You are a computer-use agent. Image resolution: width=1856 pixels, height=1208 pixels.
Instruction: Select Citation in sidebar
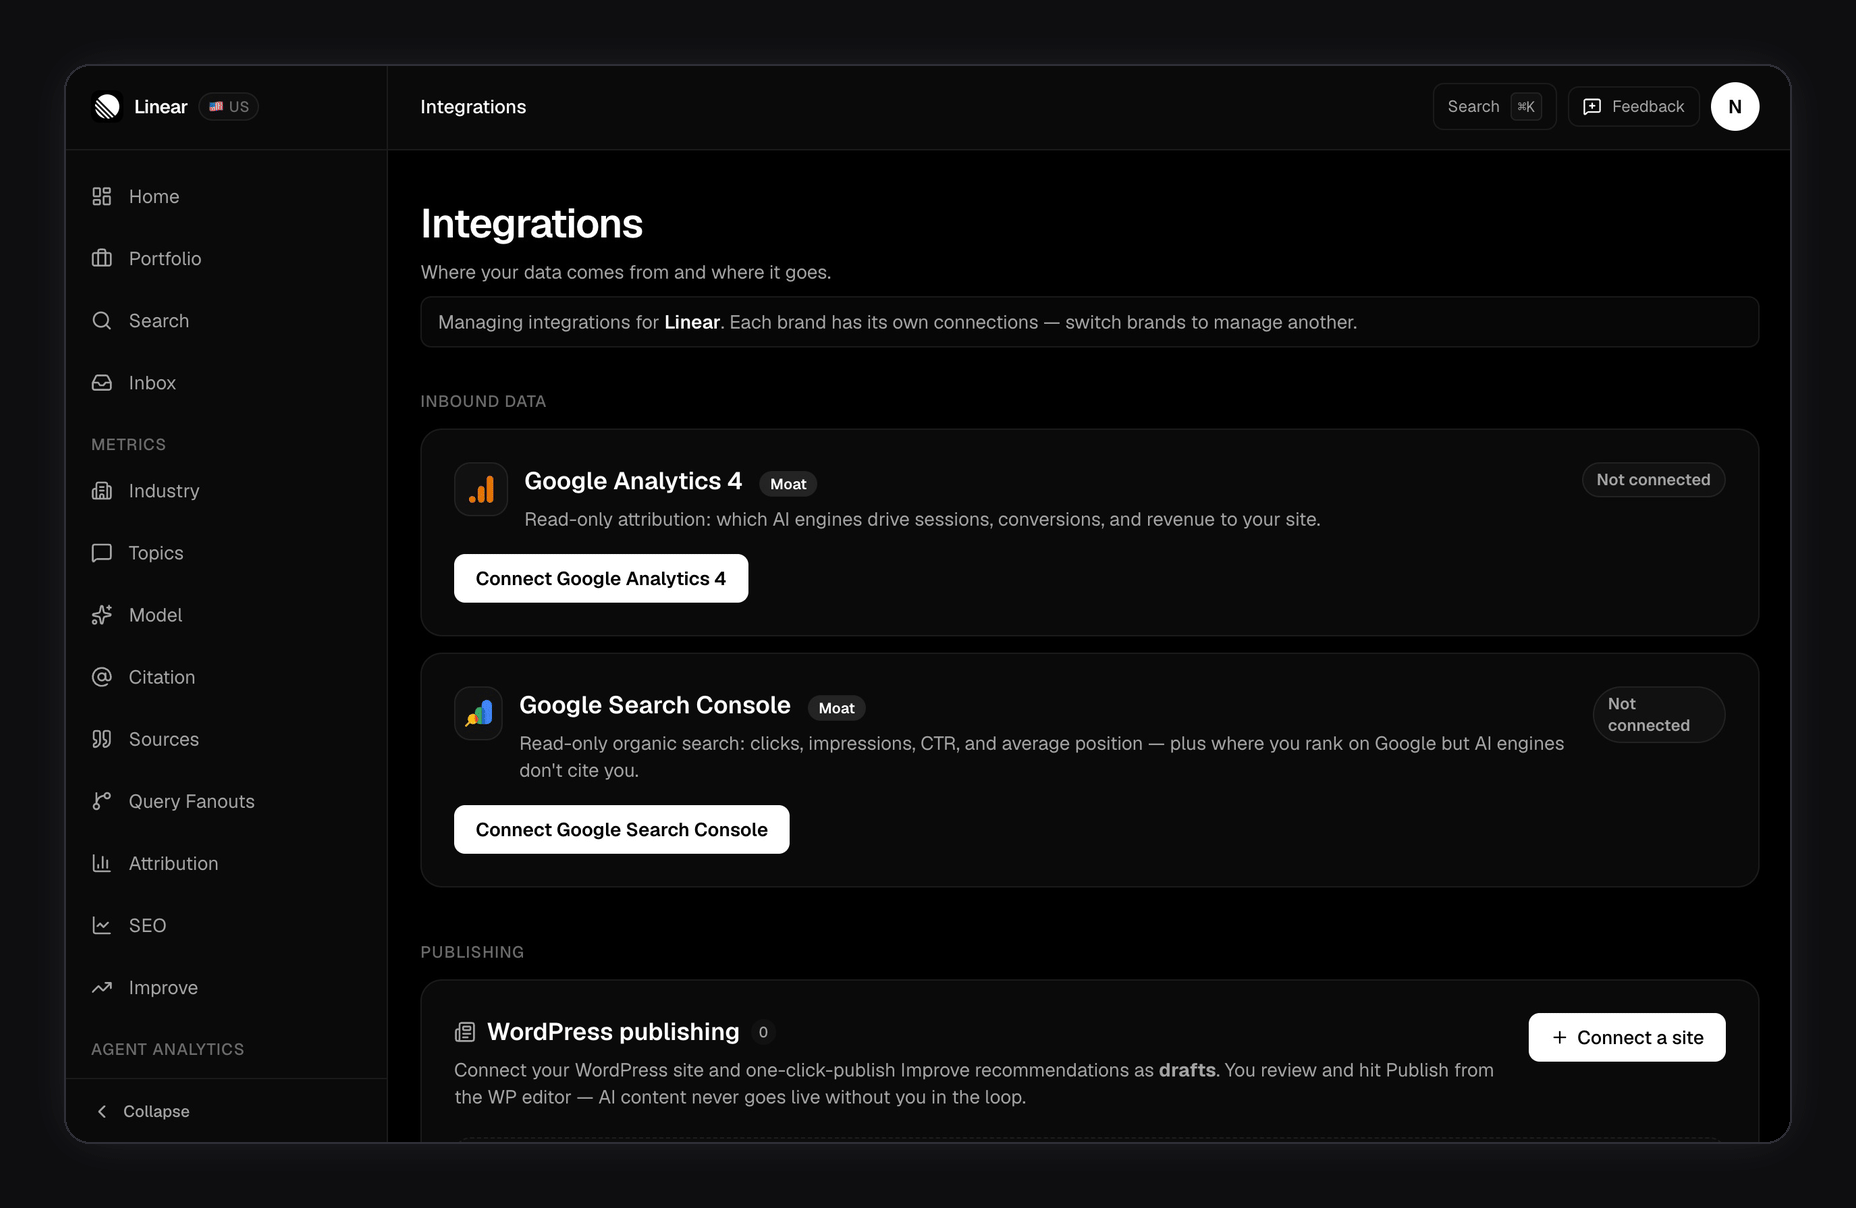[226, 677]
